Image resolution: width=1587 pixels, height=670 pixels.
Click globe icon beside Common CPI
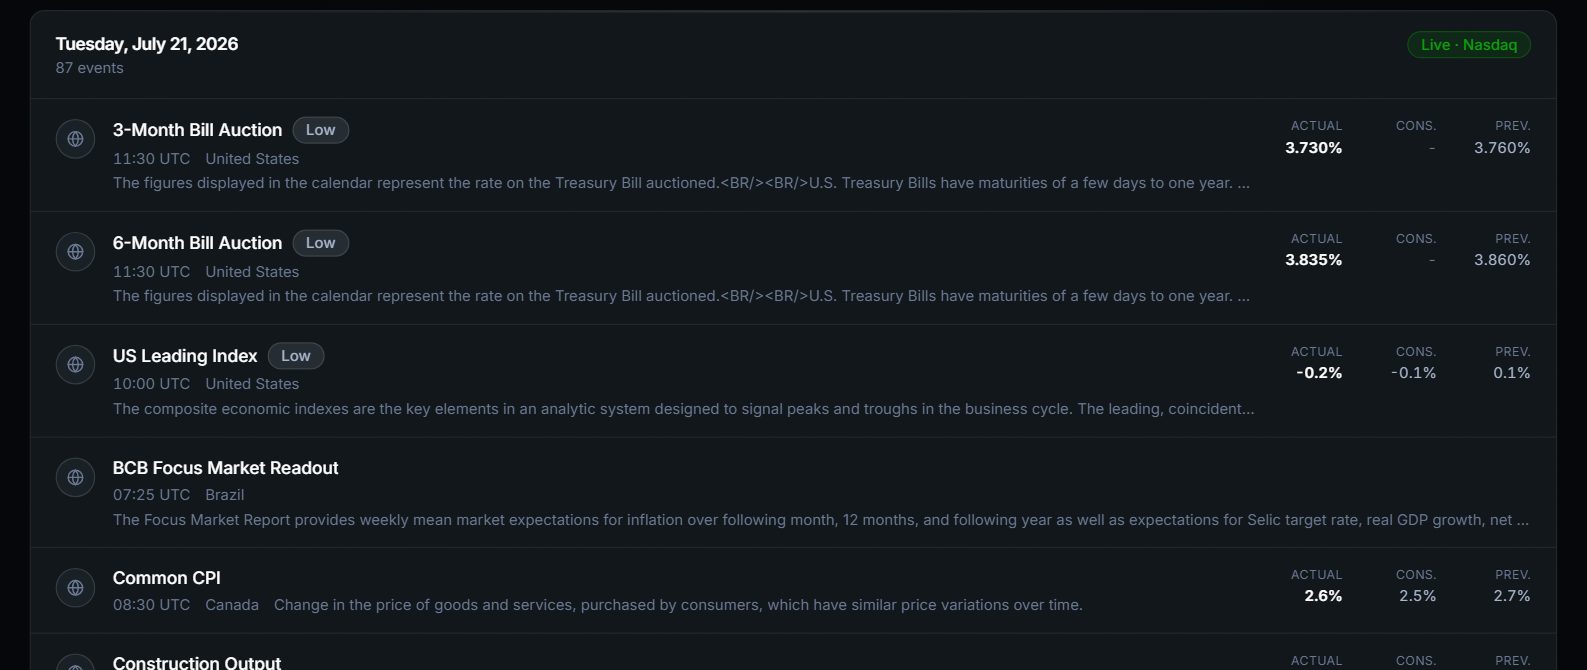click(75, 588)
